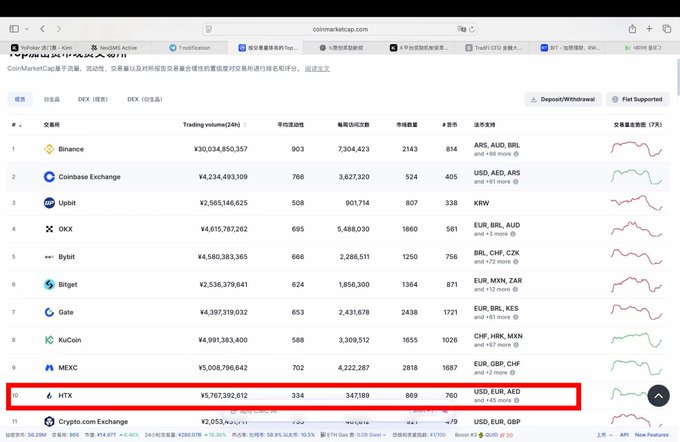680x442 pixels.
Task: Click the HTX flame logo icon
Action: pyautogui.click(x=49, y=396)
